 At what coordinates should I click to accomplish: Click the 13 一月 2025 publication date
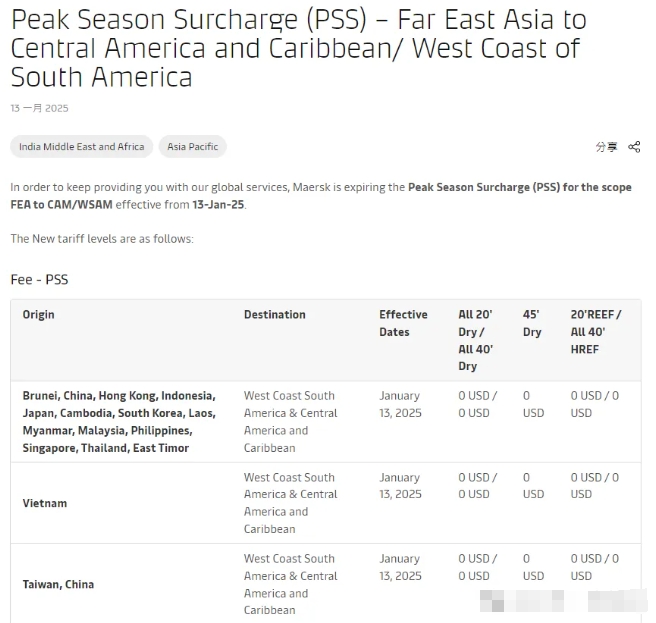tap(39, 108)
